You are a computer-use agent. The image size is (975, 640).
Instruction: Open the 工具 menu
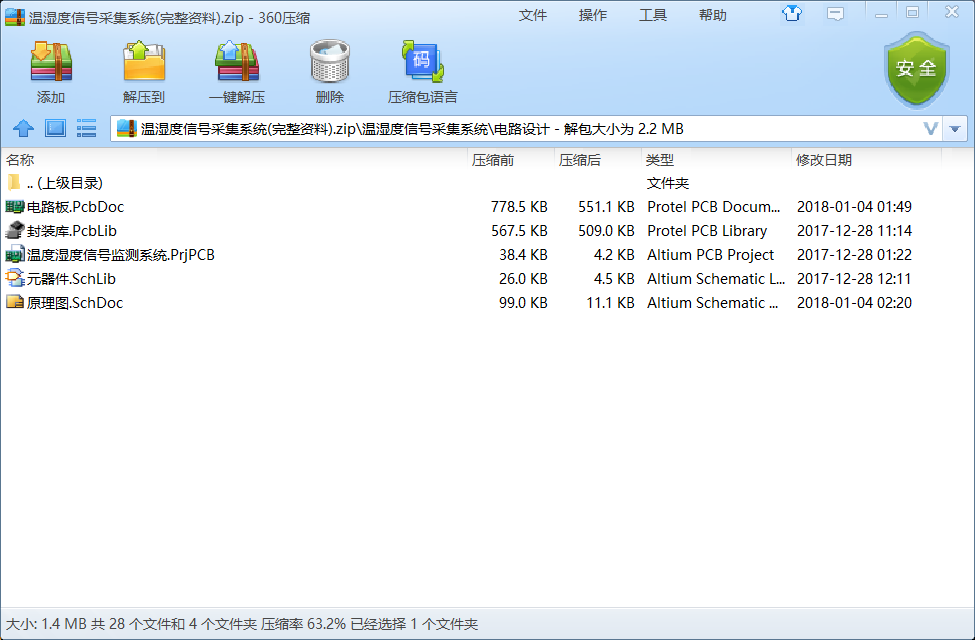tap(653, 15)
